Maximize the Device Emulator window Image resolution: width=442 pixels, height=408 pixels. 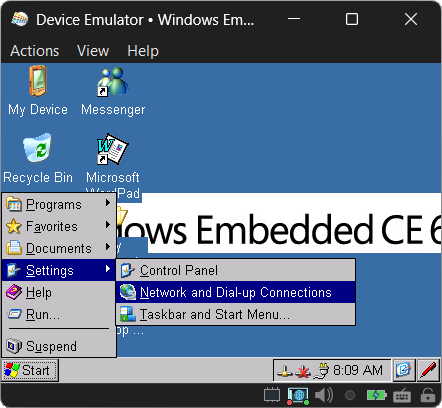pyautogui.click(x=352, y=19)
